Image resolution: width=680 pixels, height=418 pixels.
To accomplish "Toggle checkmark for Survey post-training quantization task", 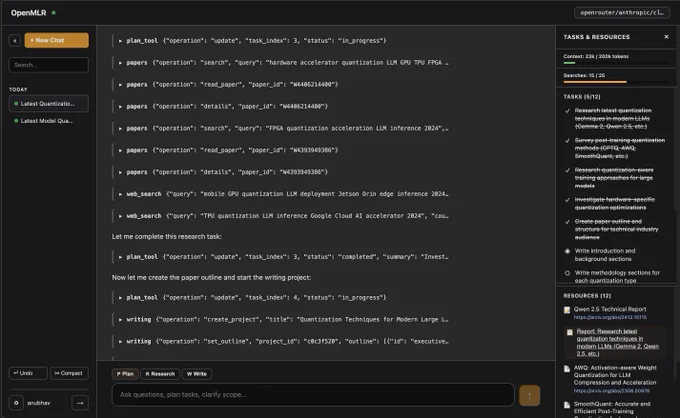I will 567,140.
